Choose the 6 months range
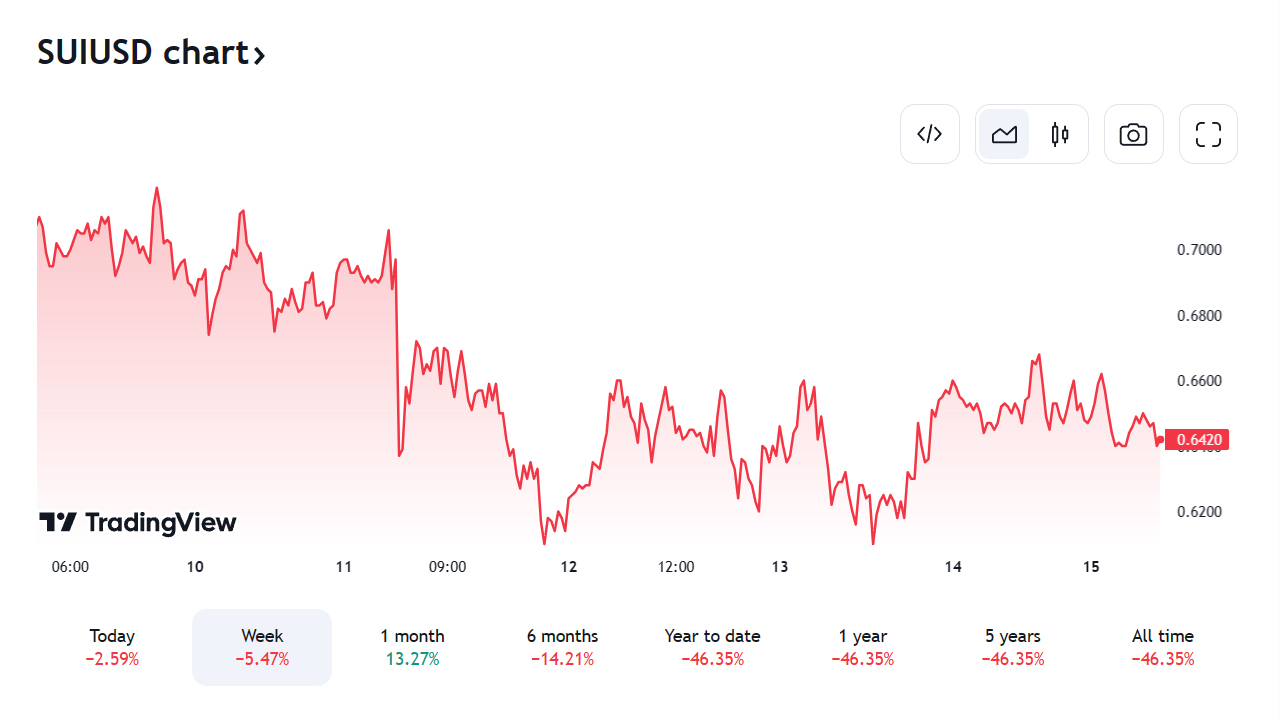This screenshot has height=720, width=1280. point(562,647)
